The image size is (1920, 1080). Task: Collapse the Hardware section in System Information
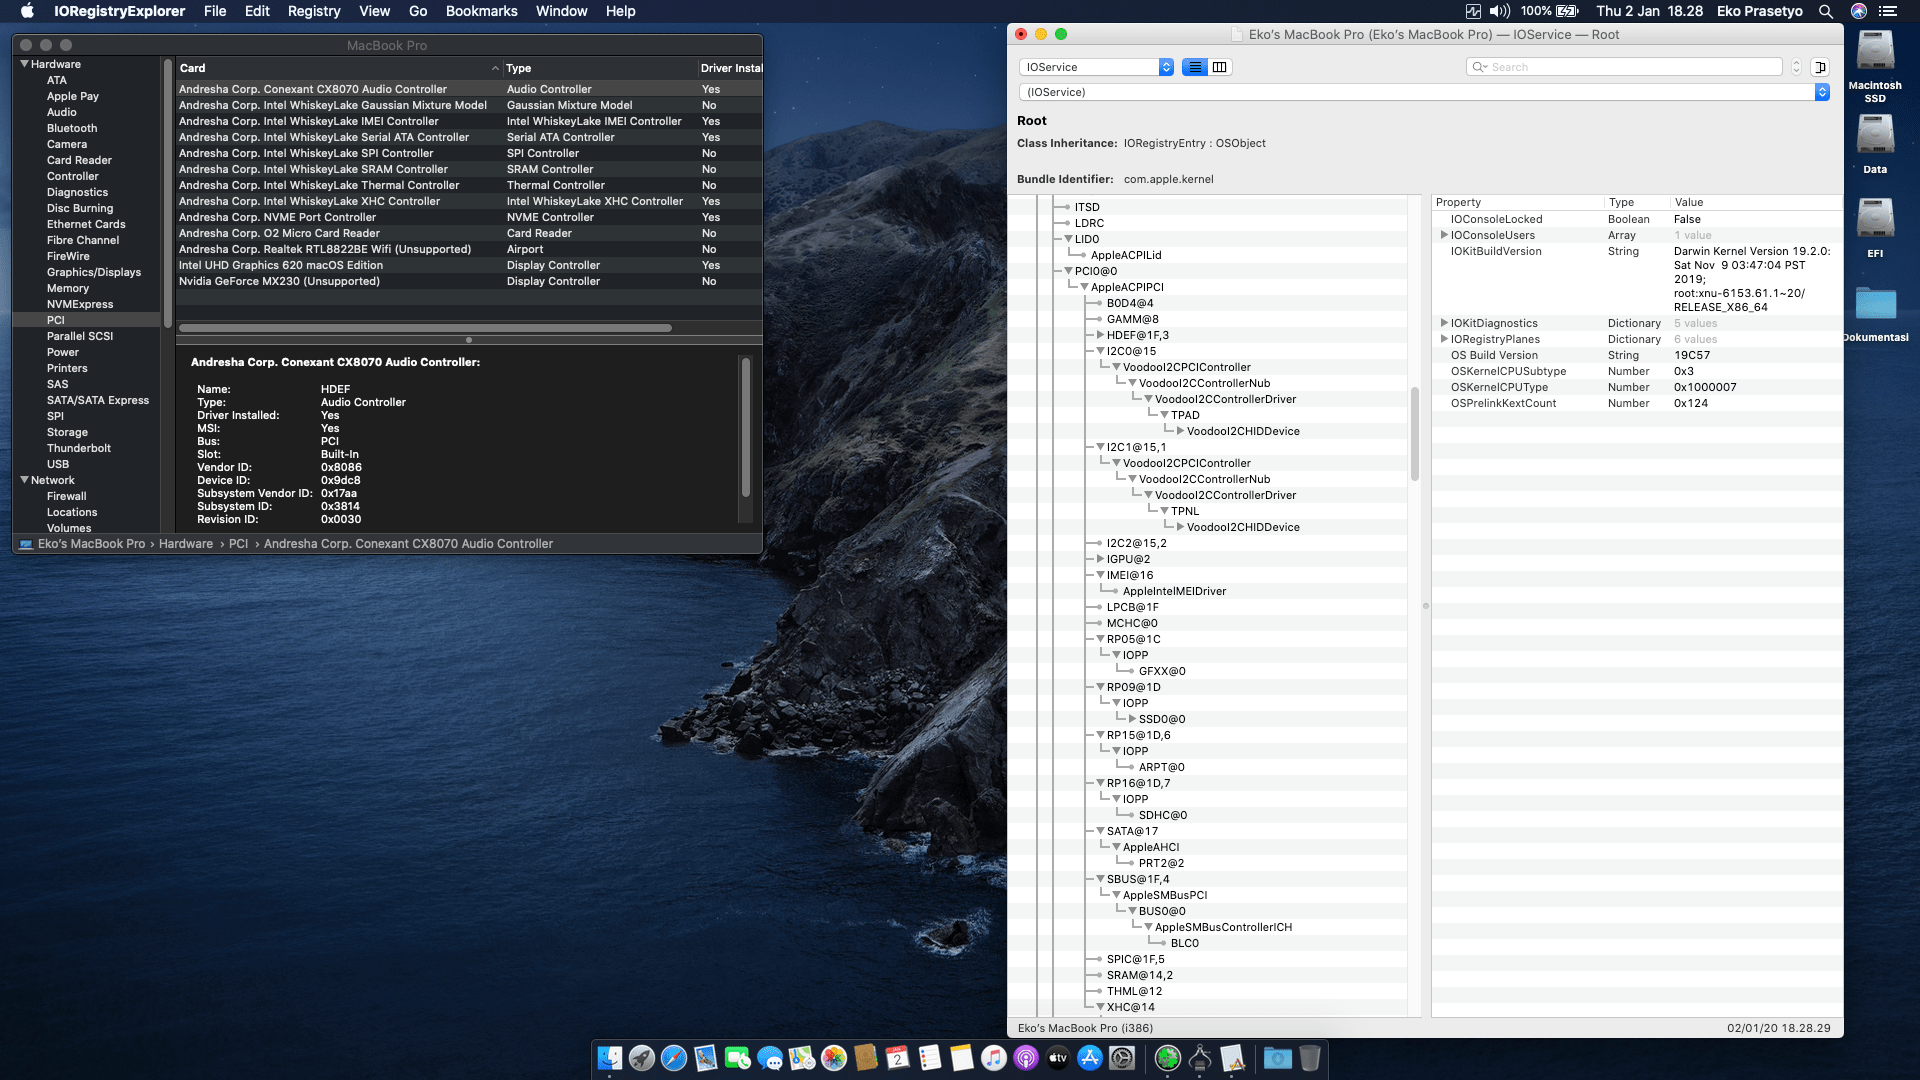[x=24, y=64]
